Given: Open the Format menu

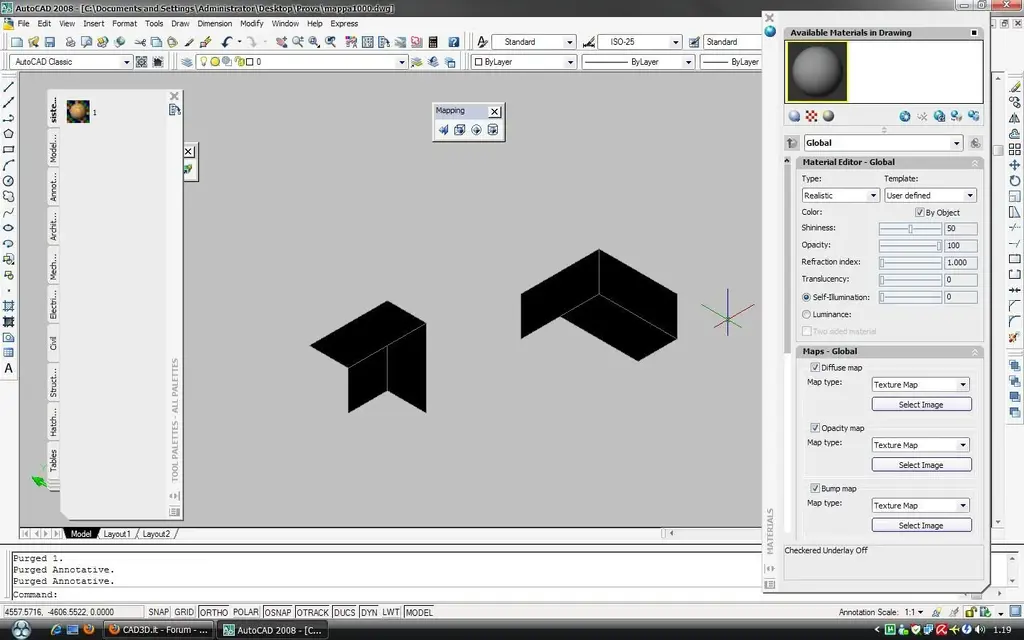Looking at the screenshot, I should (x=124, y=24).
